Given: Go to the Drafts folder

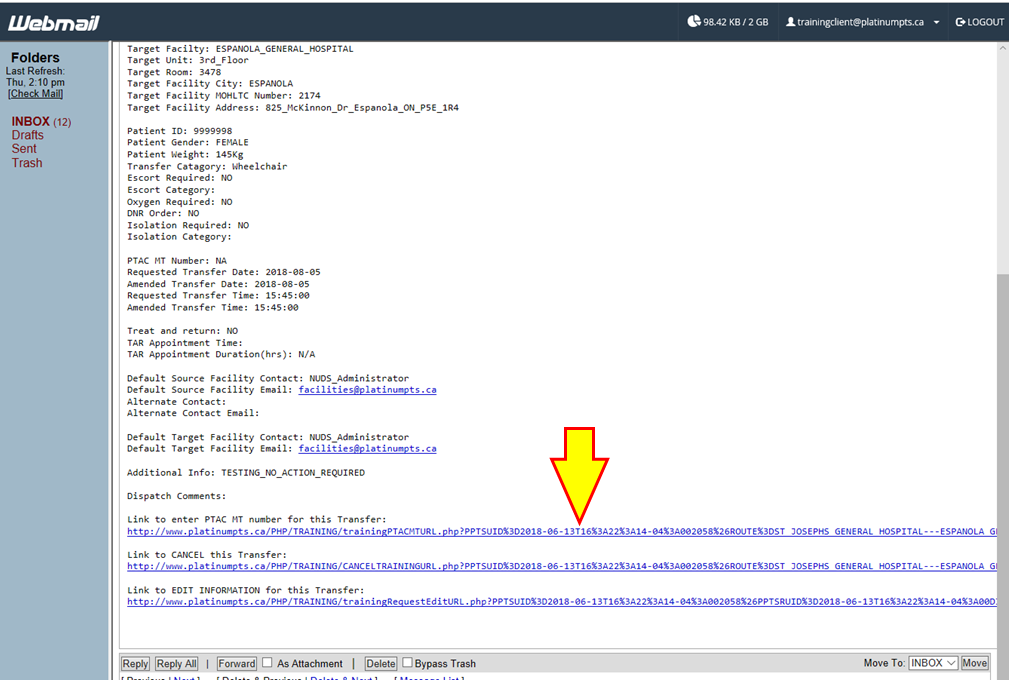Looking at the screenshot, I should 28,135.
